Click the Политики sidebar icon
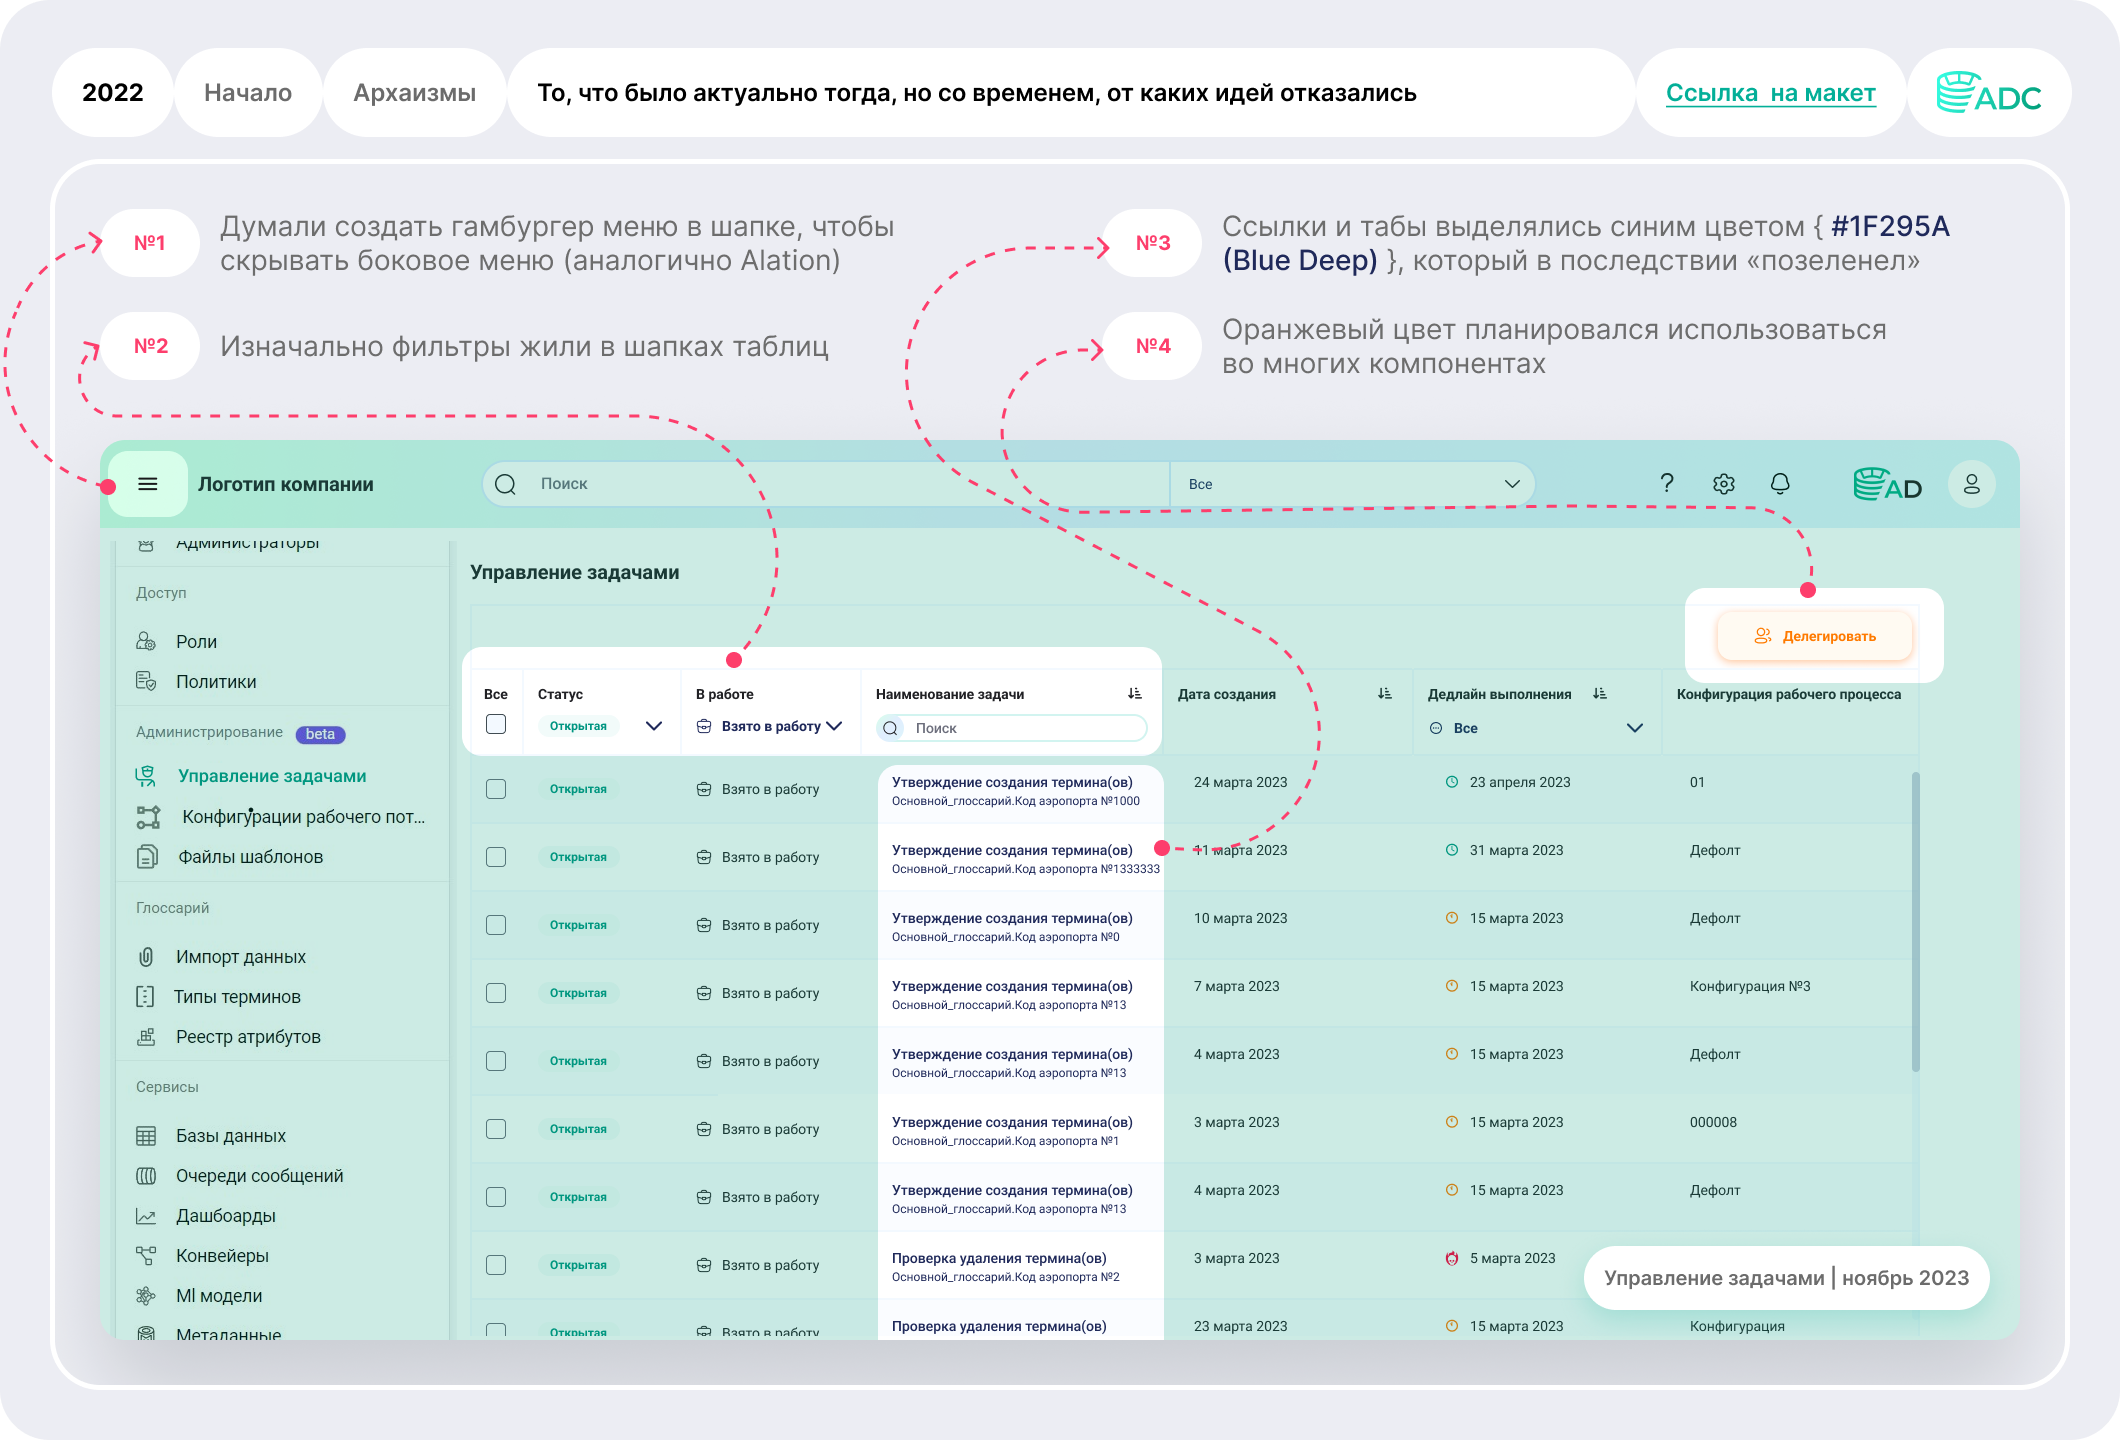The height and width of the screenshot is (1440, 2120). point(146,681)
